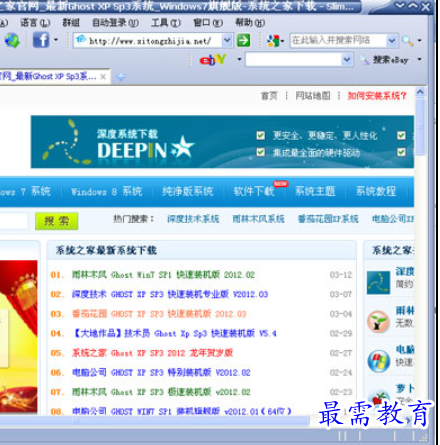The height and width of the screenshot is (445, 440).
Task: Open the 纯净版系统 nav tab
Action: point(187,191)
